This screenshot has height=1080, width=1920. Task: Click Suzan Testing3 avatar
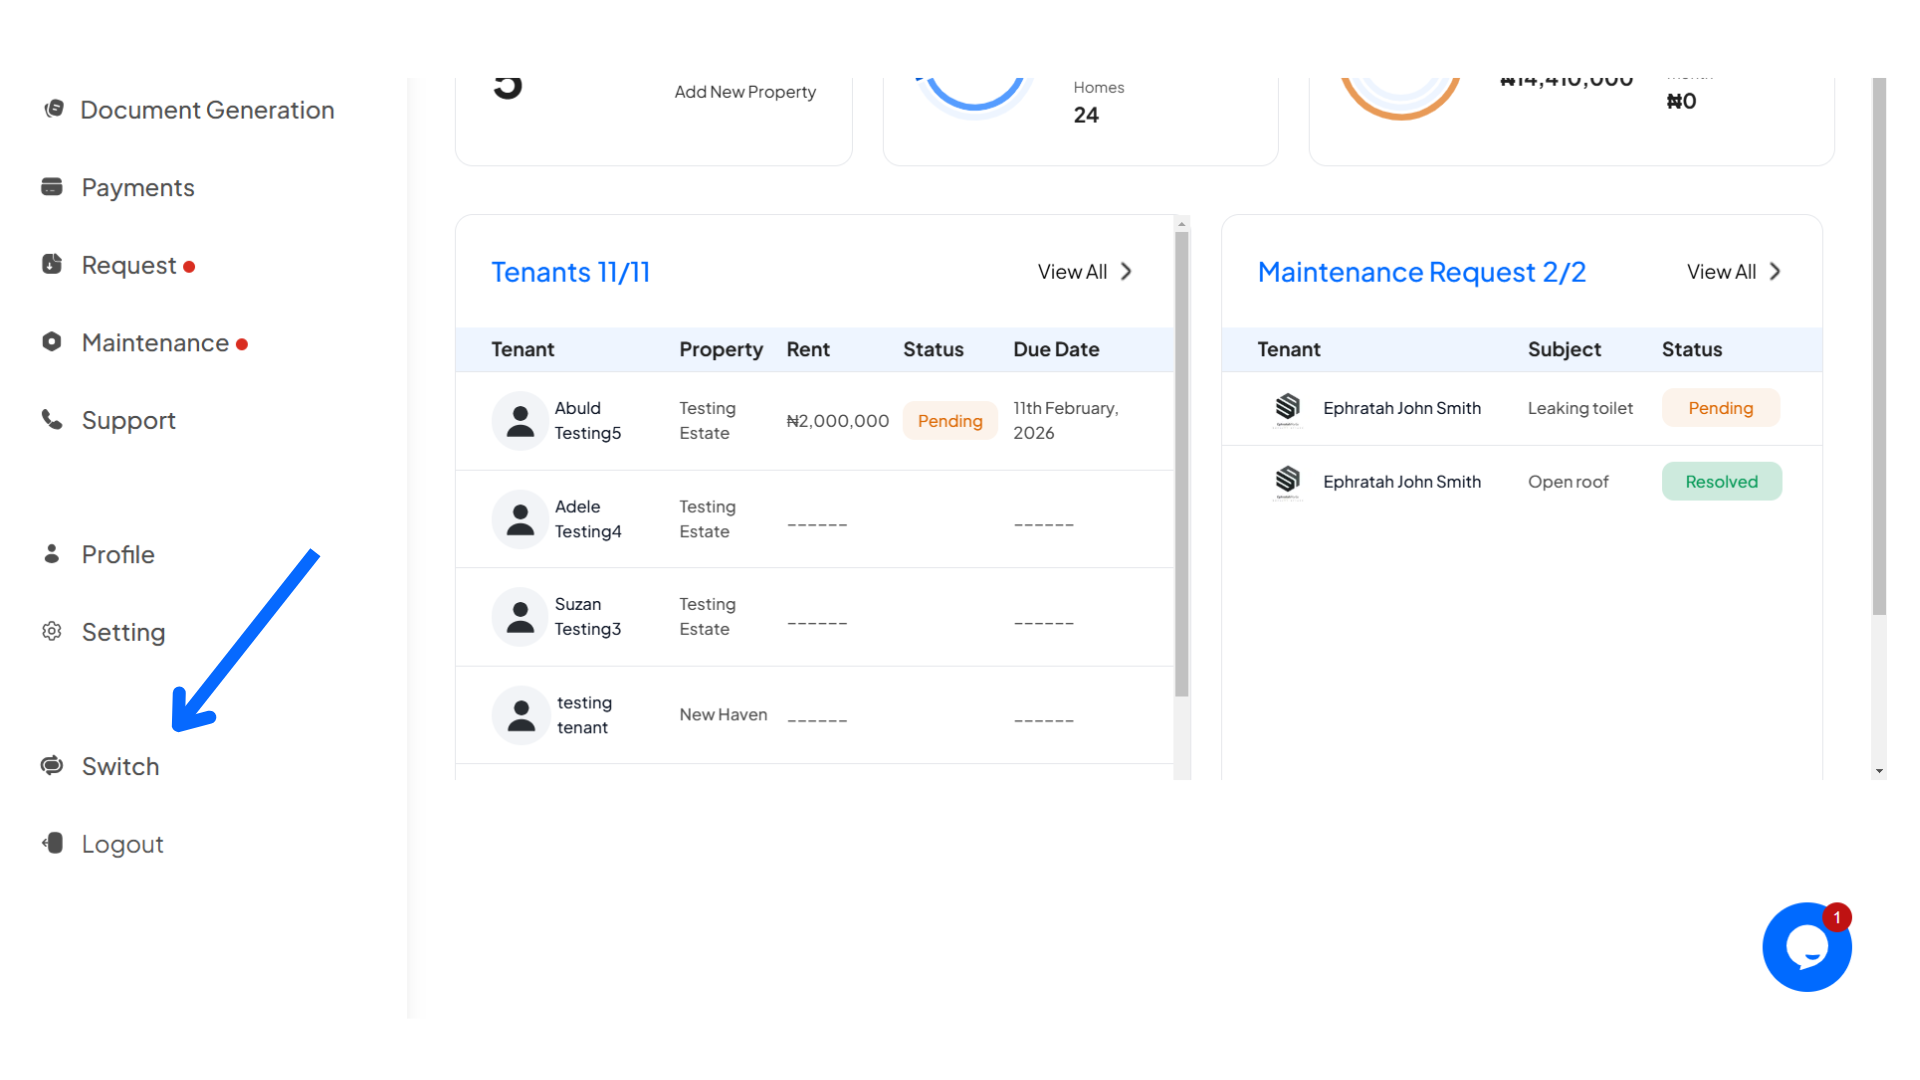coord(520,617)
